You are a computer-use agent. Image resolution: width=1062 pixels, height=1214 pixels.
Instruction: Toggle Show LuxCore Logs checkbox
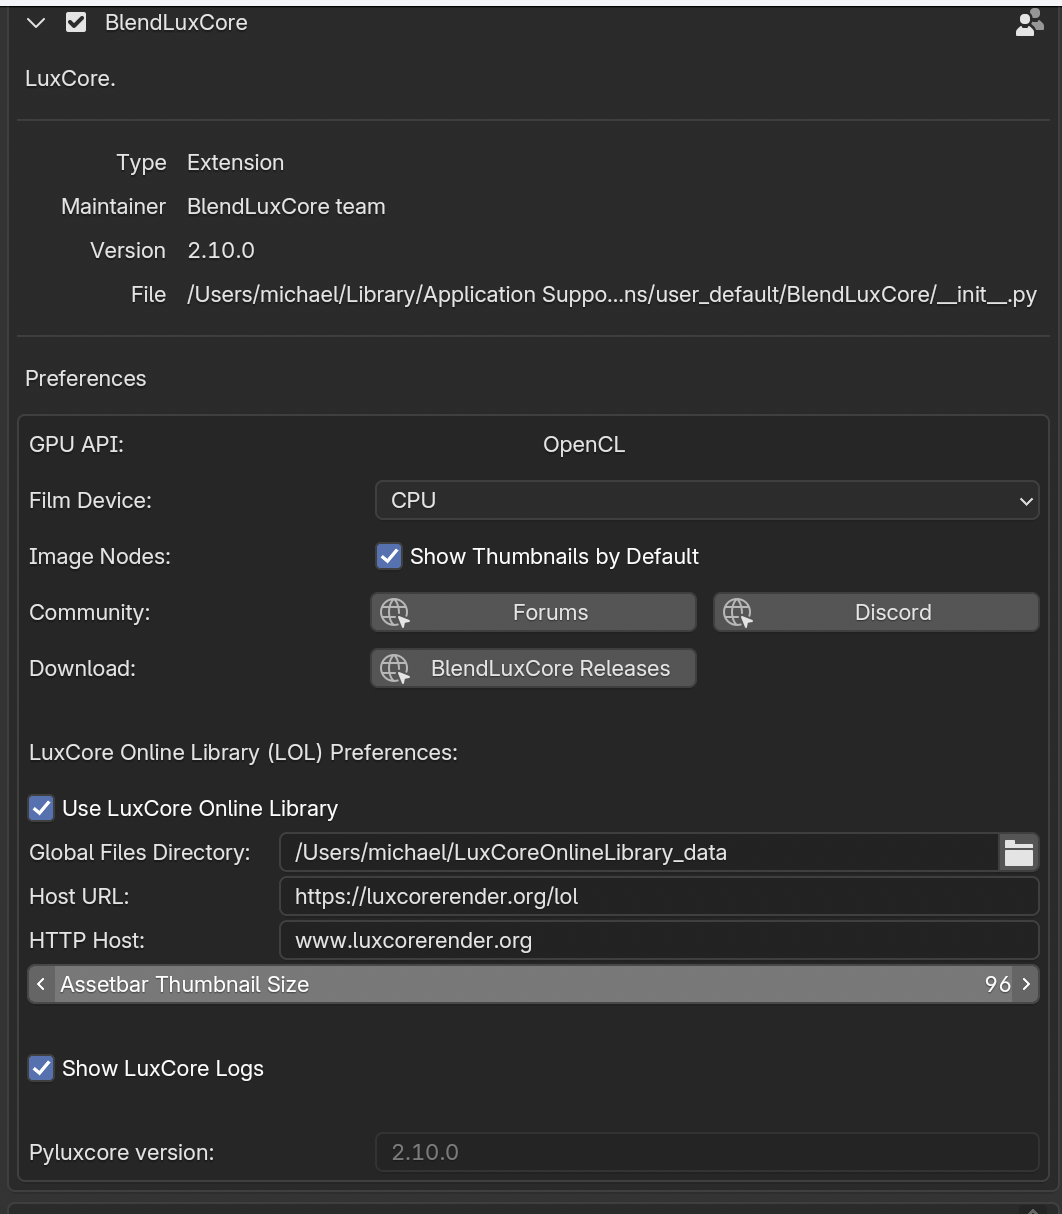(41, 1069)
